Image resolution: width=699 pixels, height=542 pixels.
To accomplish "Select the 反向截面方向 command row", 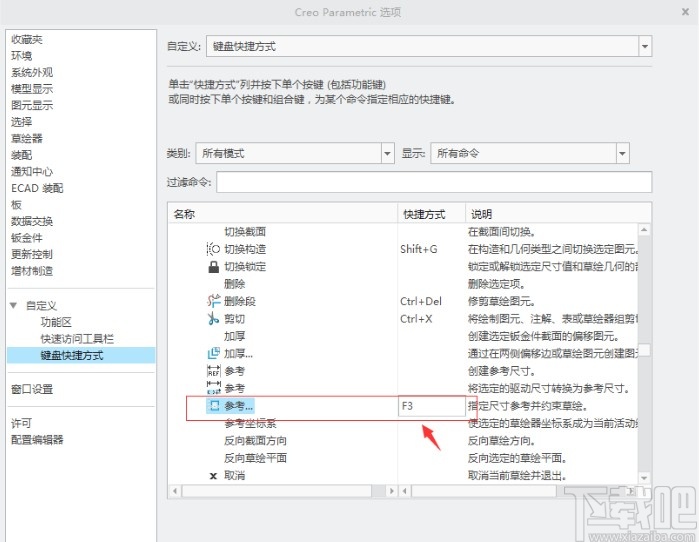I will point(255,440).
